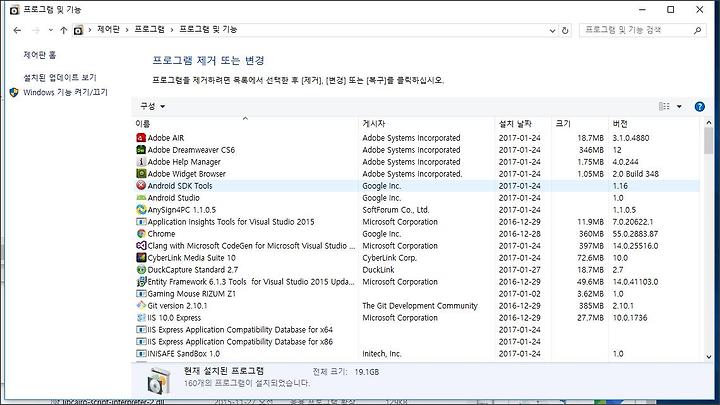Click the search magnifier icon

[698, 30]
